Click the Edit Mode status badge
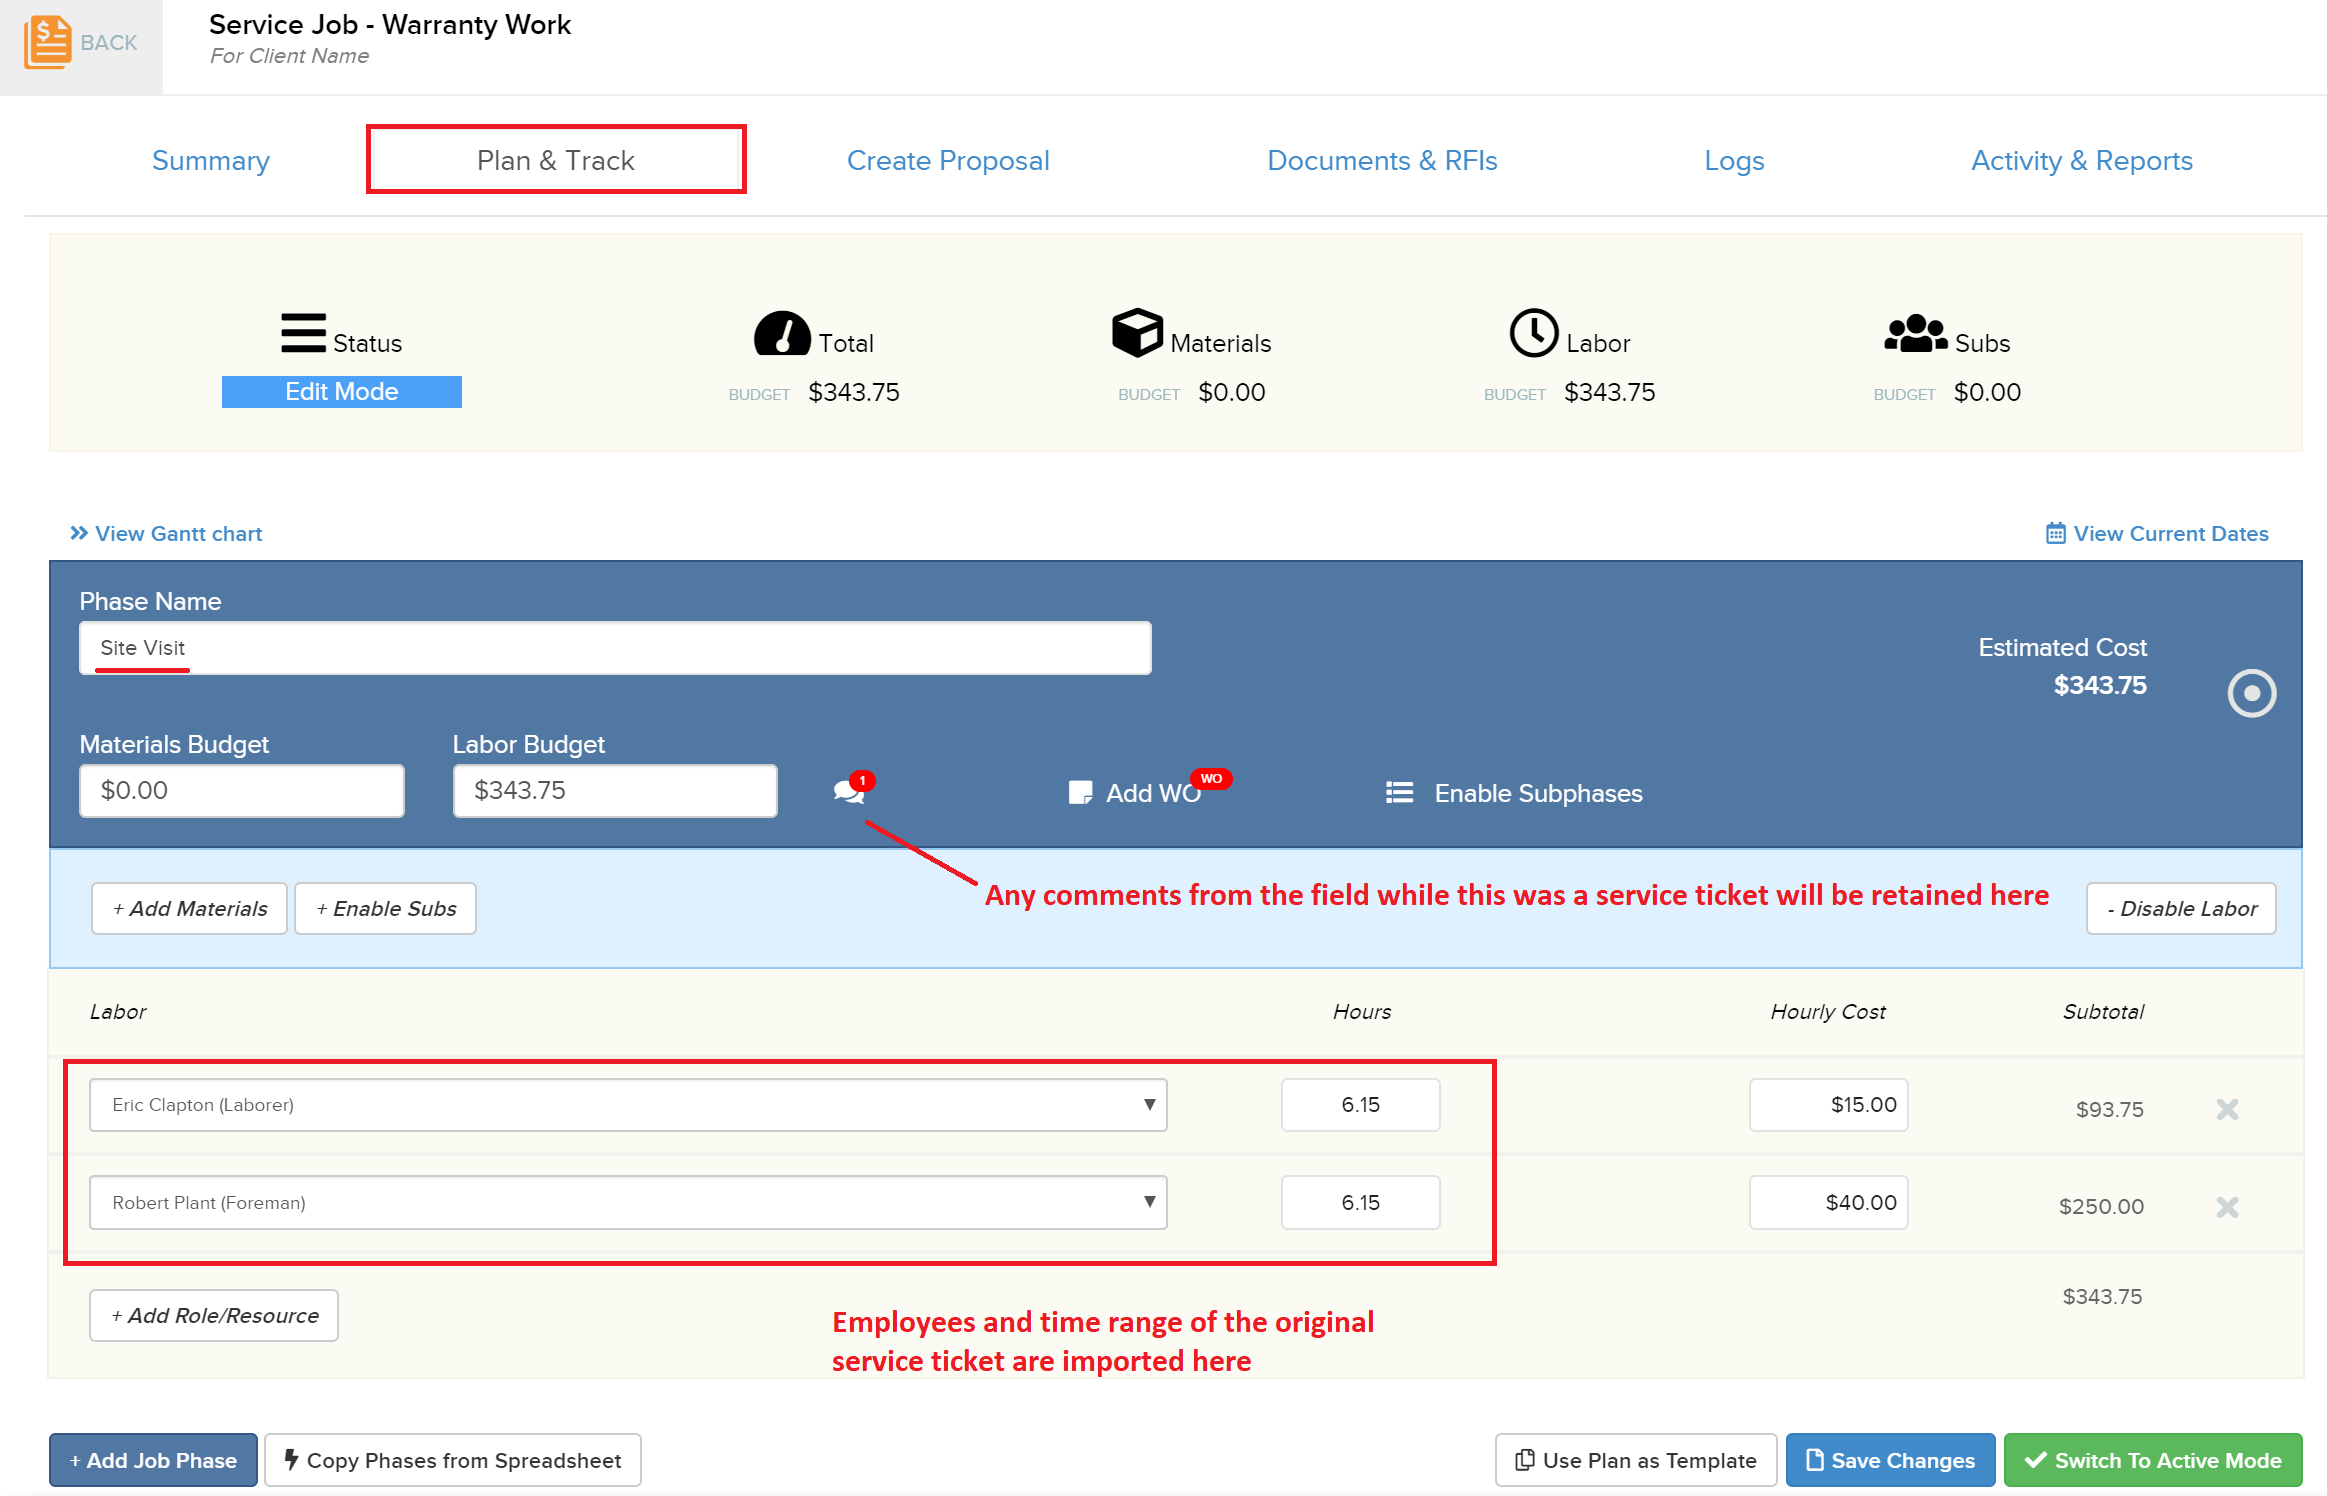Image resolution: width=2327 pixels, height=1496 pixels. [x=342, y=391]
